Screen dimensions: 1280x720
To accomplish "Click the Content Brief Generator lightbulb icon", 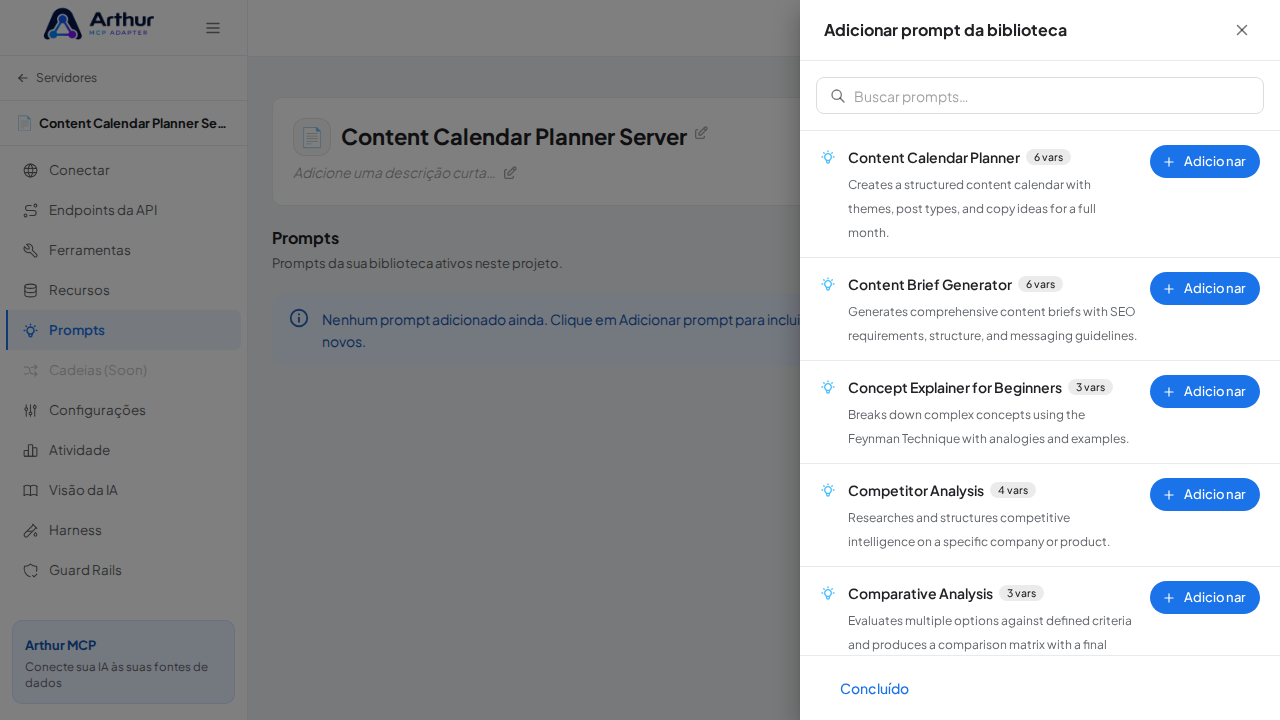I will (x=828, y=284).
